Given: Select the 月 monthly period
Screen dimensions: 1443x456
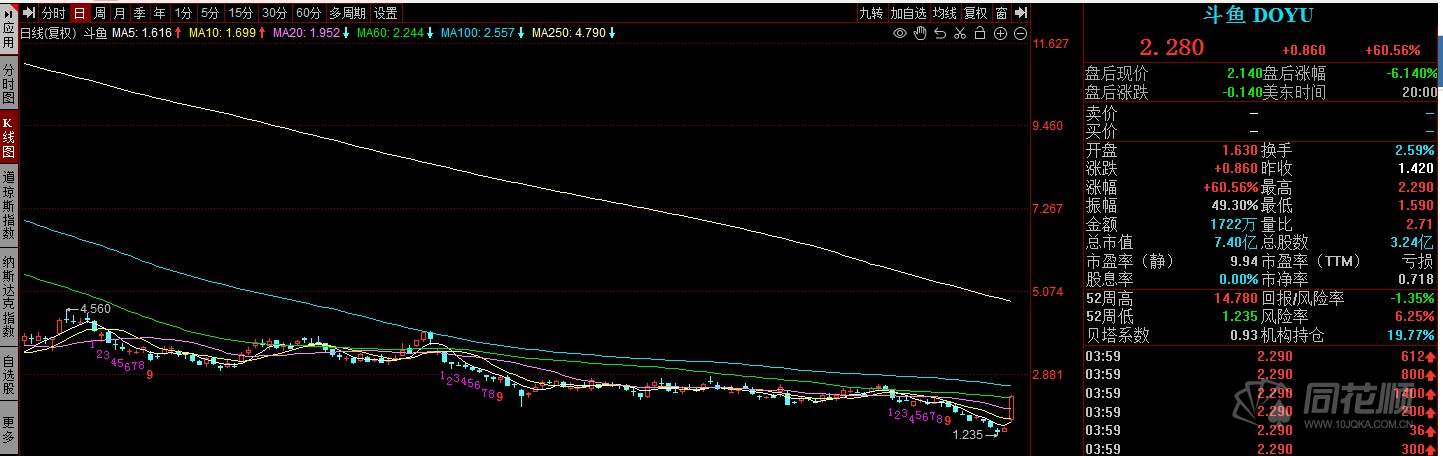Looking at the screenshot, I should (x=119, y=13).
